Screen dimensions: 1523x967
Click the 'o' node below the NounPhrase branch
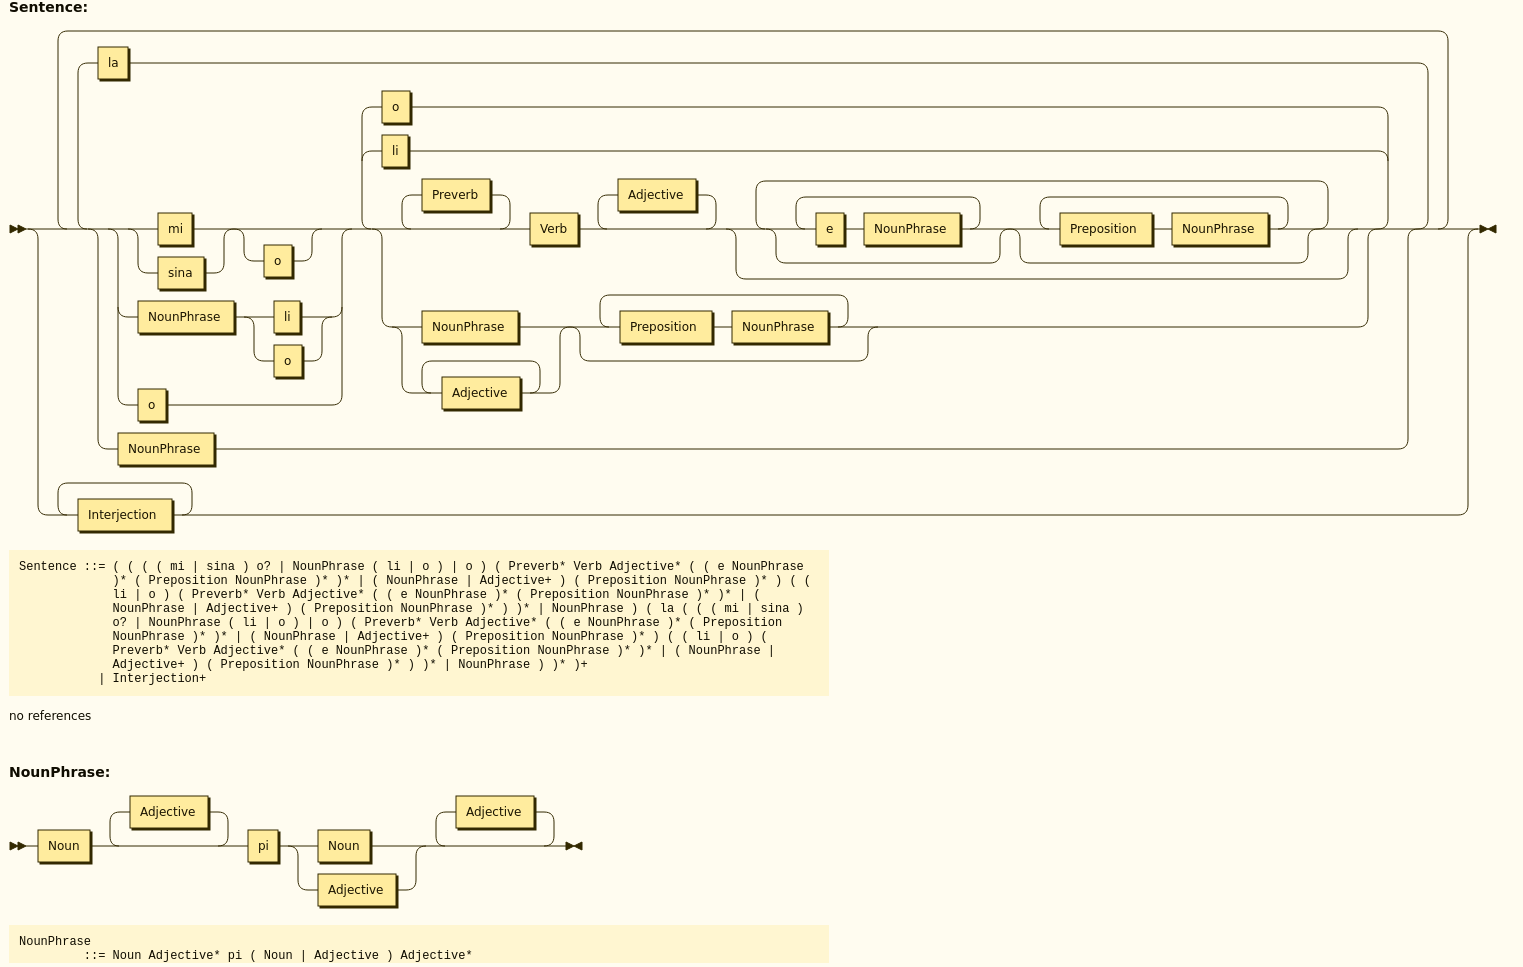point(289,361)
